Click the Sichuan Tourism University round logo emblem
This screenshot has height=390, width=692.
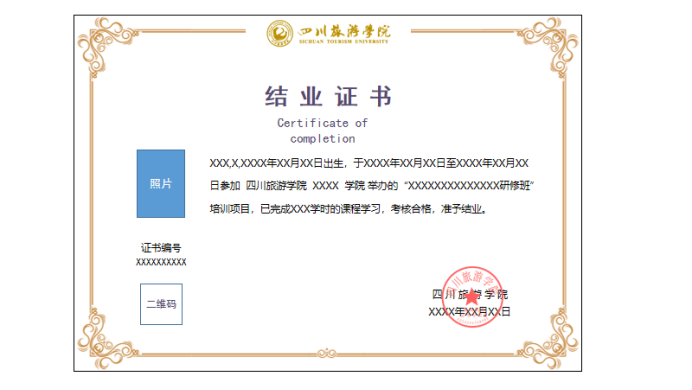click(280, 34)
